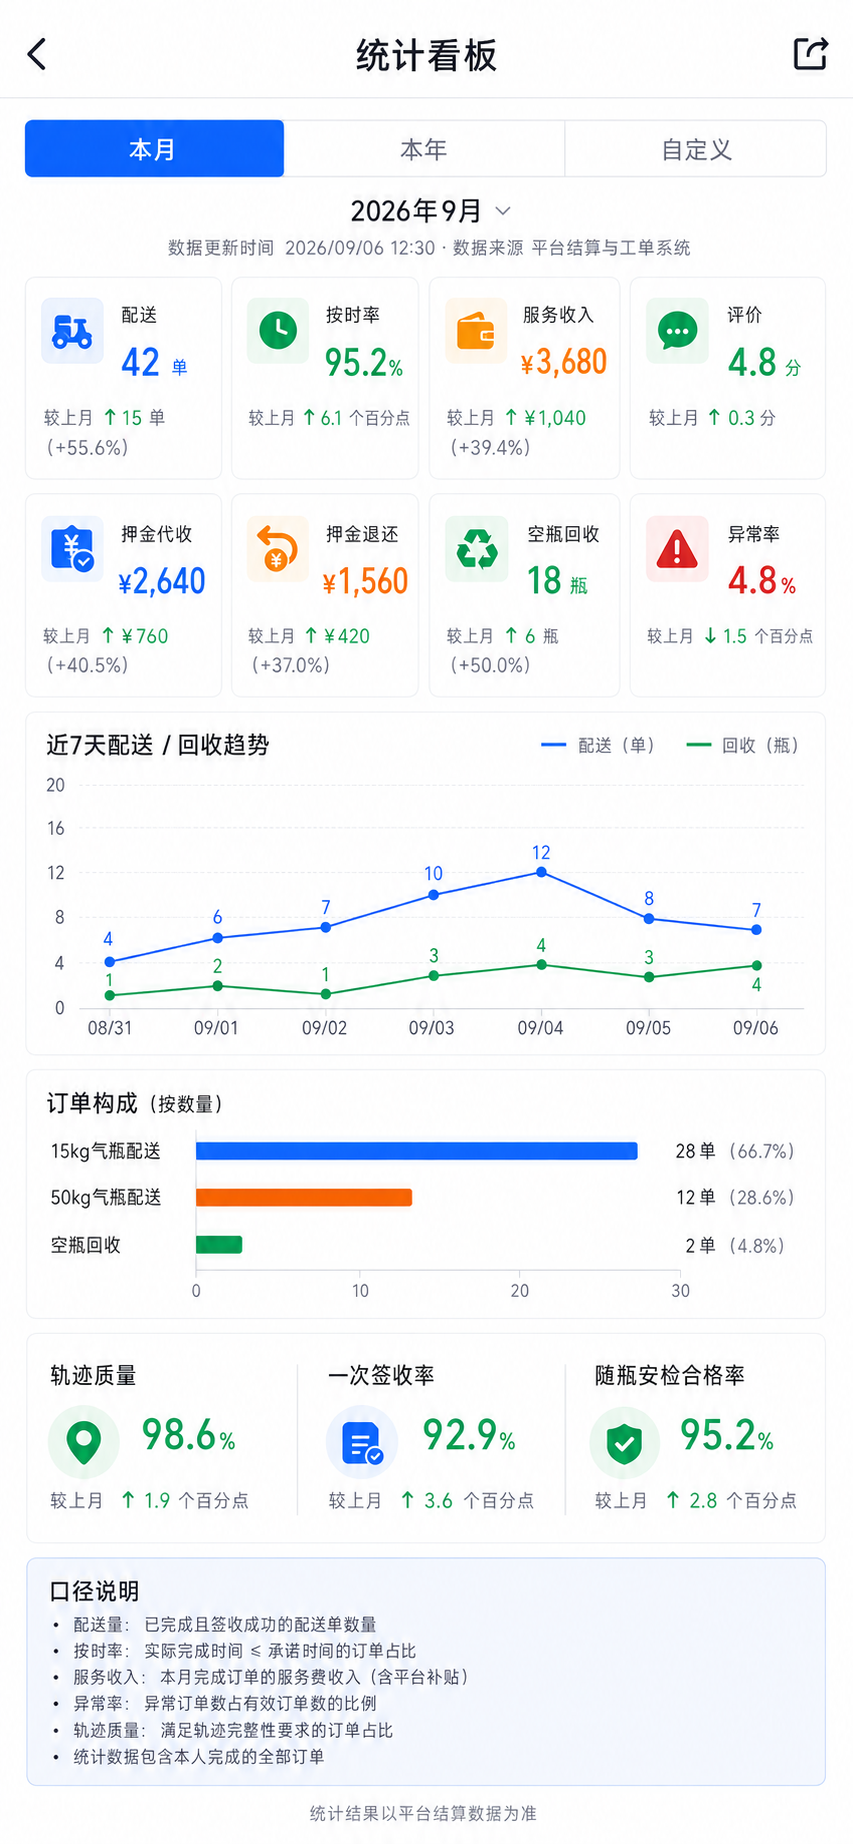Toggle the 回收（瓶） legend series

click(x=742, y=745)
